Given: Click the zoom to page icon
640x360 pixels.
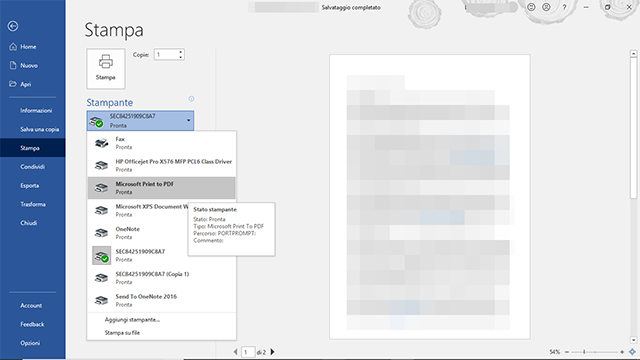Looking at the screenshot, I should 632,352.
